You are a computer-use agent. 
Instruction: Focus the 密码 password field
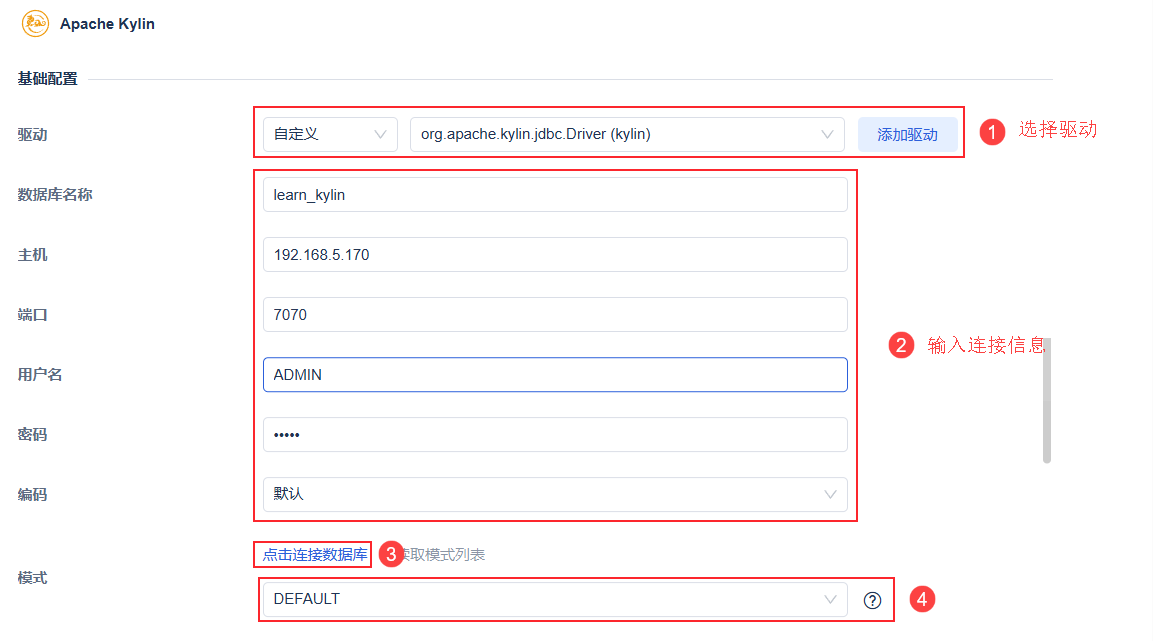tap(555, 435)
